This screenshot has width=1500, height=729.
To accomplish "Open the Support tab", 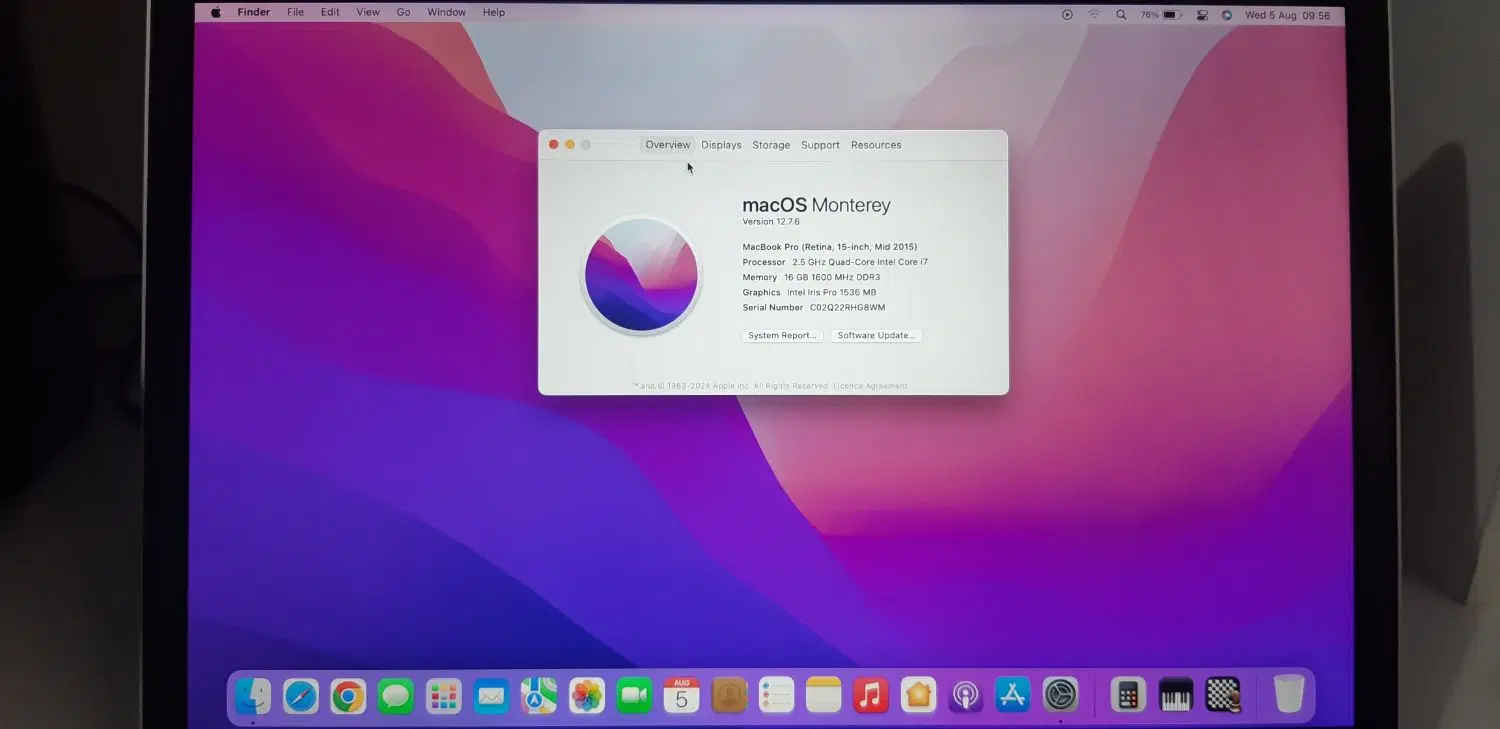I will (820, 145).
